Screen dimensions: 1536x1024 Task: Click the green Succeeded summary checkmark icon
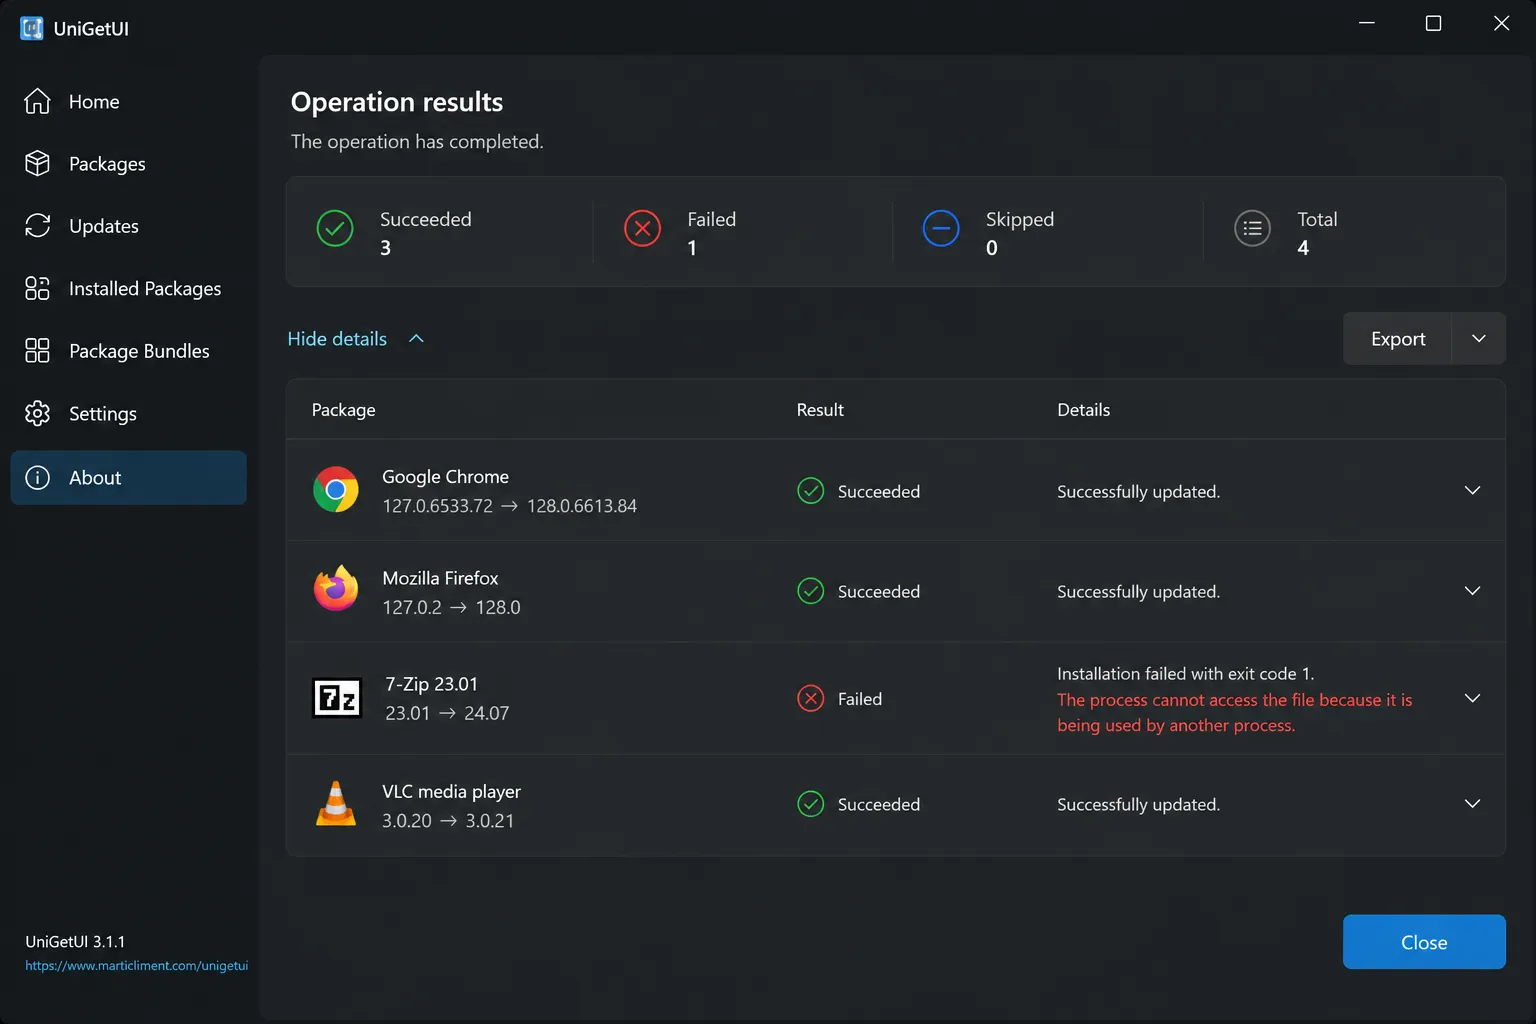335,228
